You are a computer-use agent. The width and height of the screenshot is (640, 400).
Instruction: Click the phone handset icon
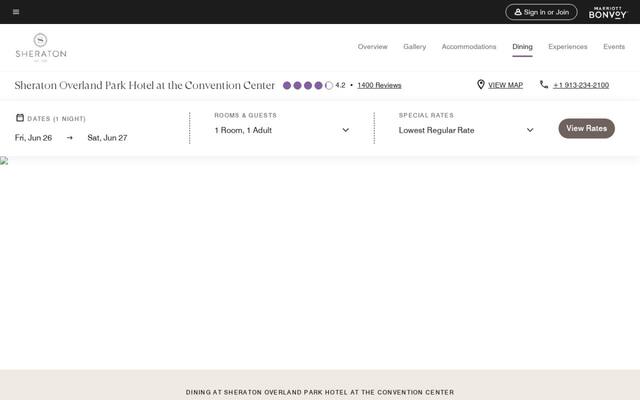click(544, 84)
